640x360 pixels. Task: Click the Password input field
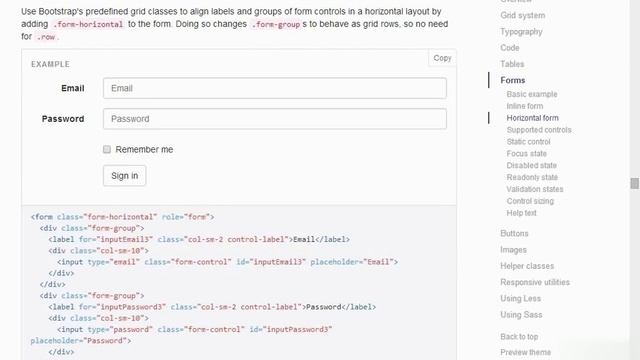(x=275, y=119)
